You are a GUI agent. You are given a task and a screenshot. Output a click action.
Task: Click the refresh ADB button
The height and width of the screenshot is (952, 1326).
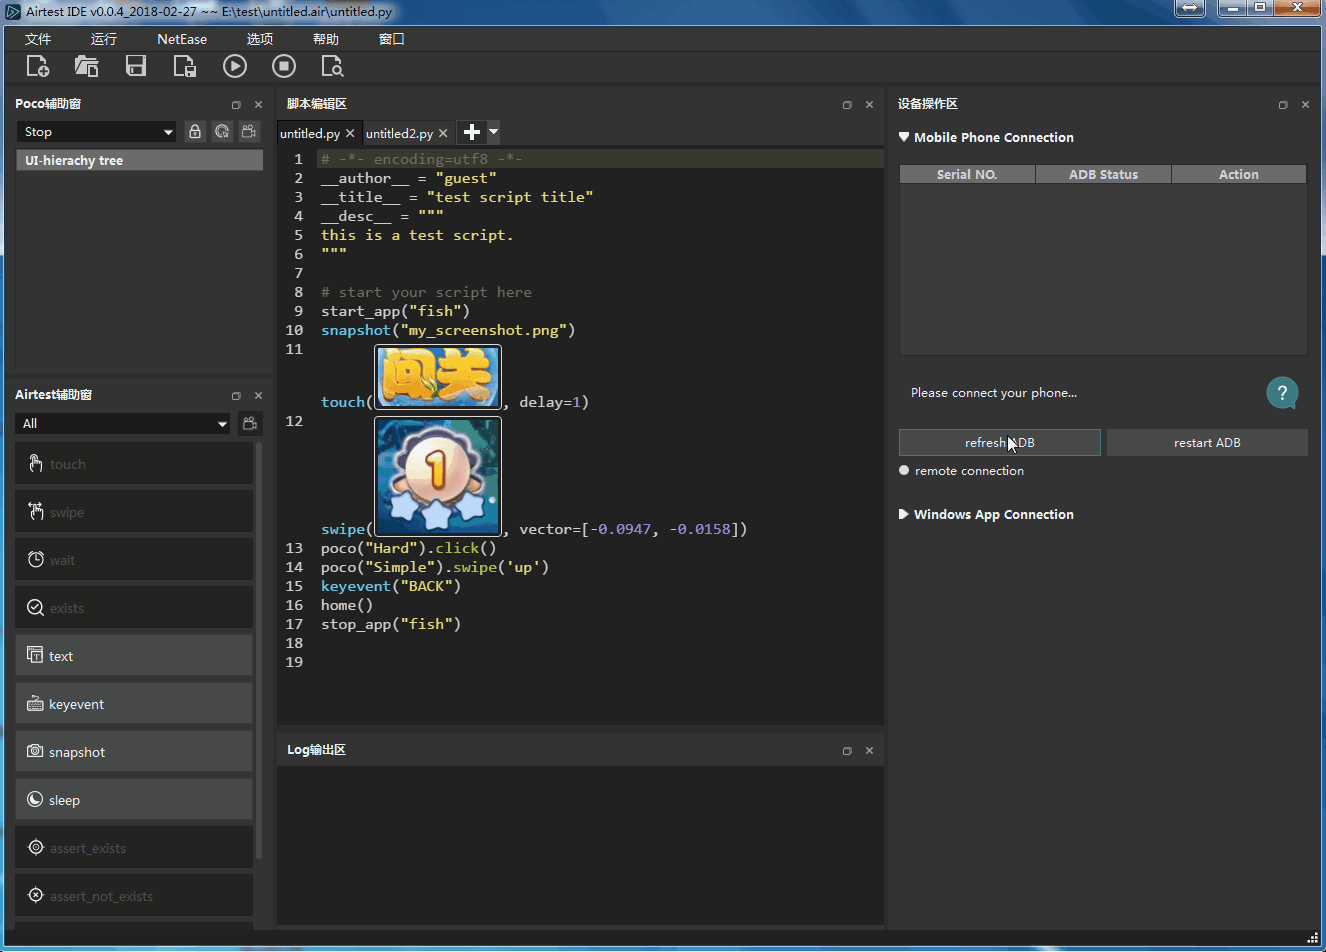[1000, 442]
